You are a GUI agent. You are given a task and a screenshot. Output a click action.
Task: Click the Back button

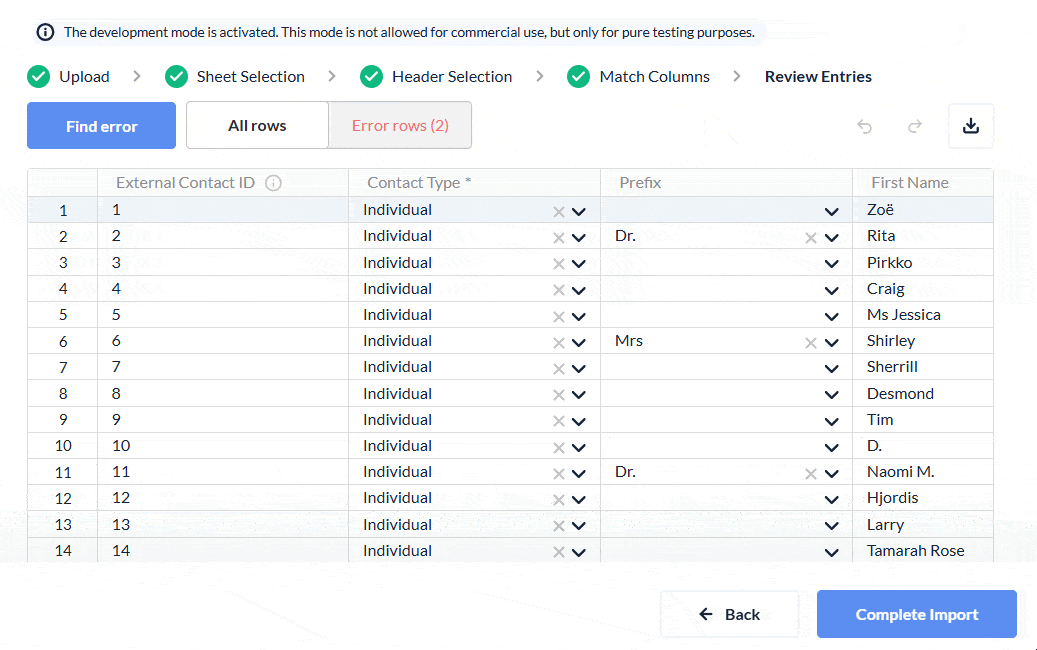point(729,614)
